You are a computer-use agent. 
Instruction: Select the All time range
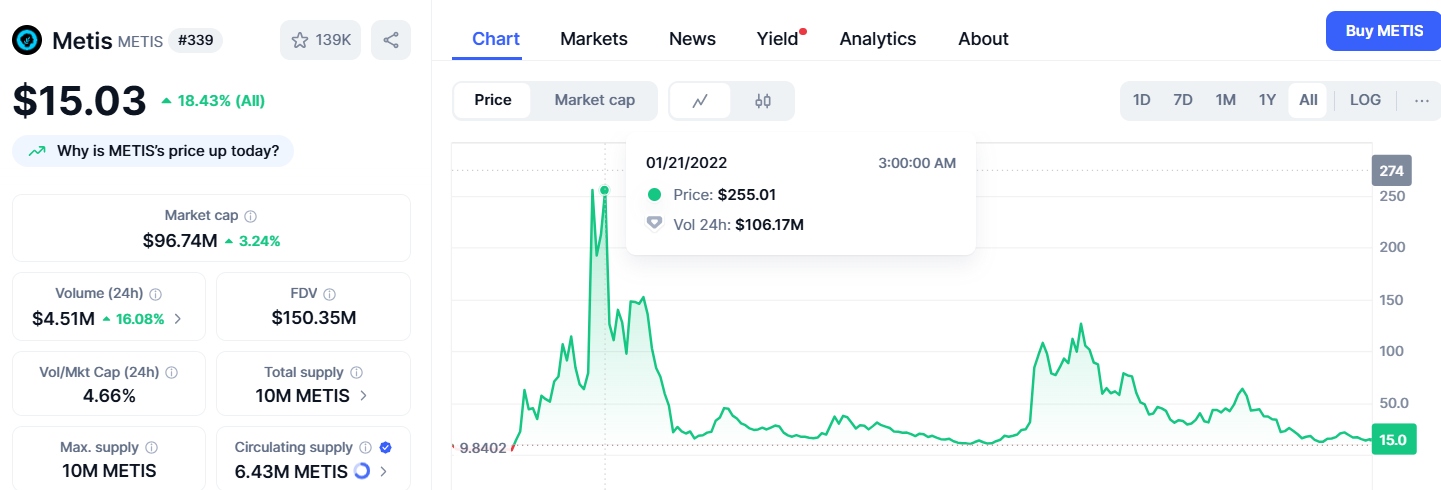1308,100
